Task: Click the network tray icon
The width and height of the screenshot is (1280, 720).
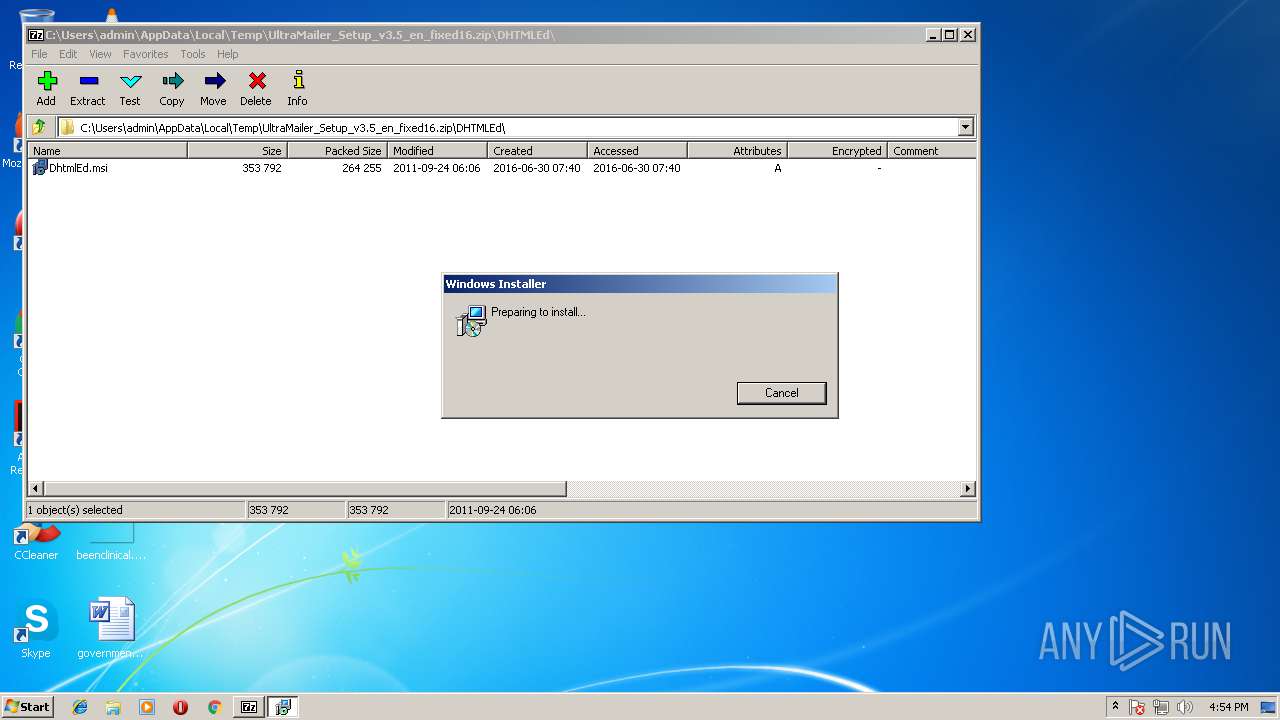Action: pyautogui.click(x=1161, y=707)
